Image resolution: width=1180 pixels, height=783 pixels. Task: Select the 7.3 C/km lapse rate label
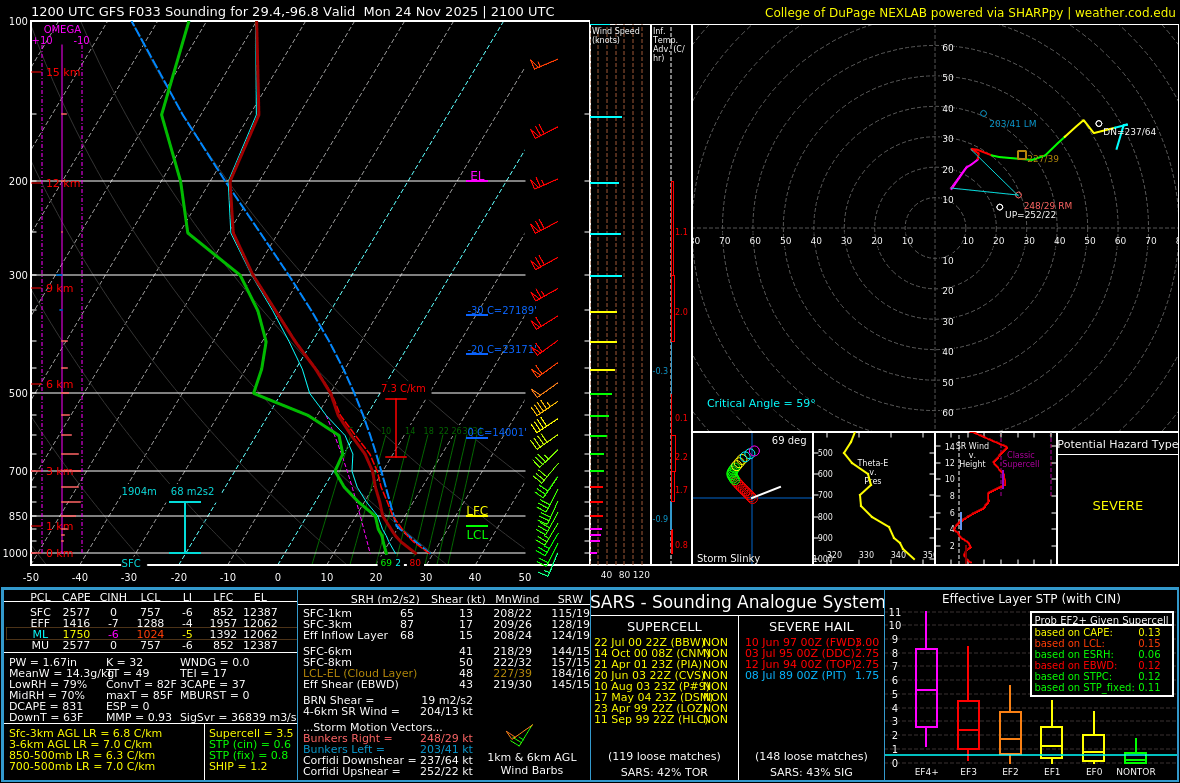click(403, 388)
